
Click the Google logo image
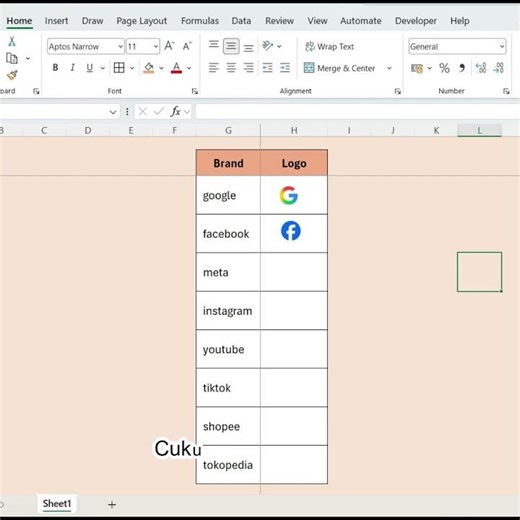[x=289, y=195]
